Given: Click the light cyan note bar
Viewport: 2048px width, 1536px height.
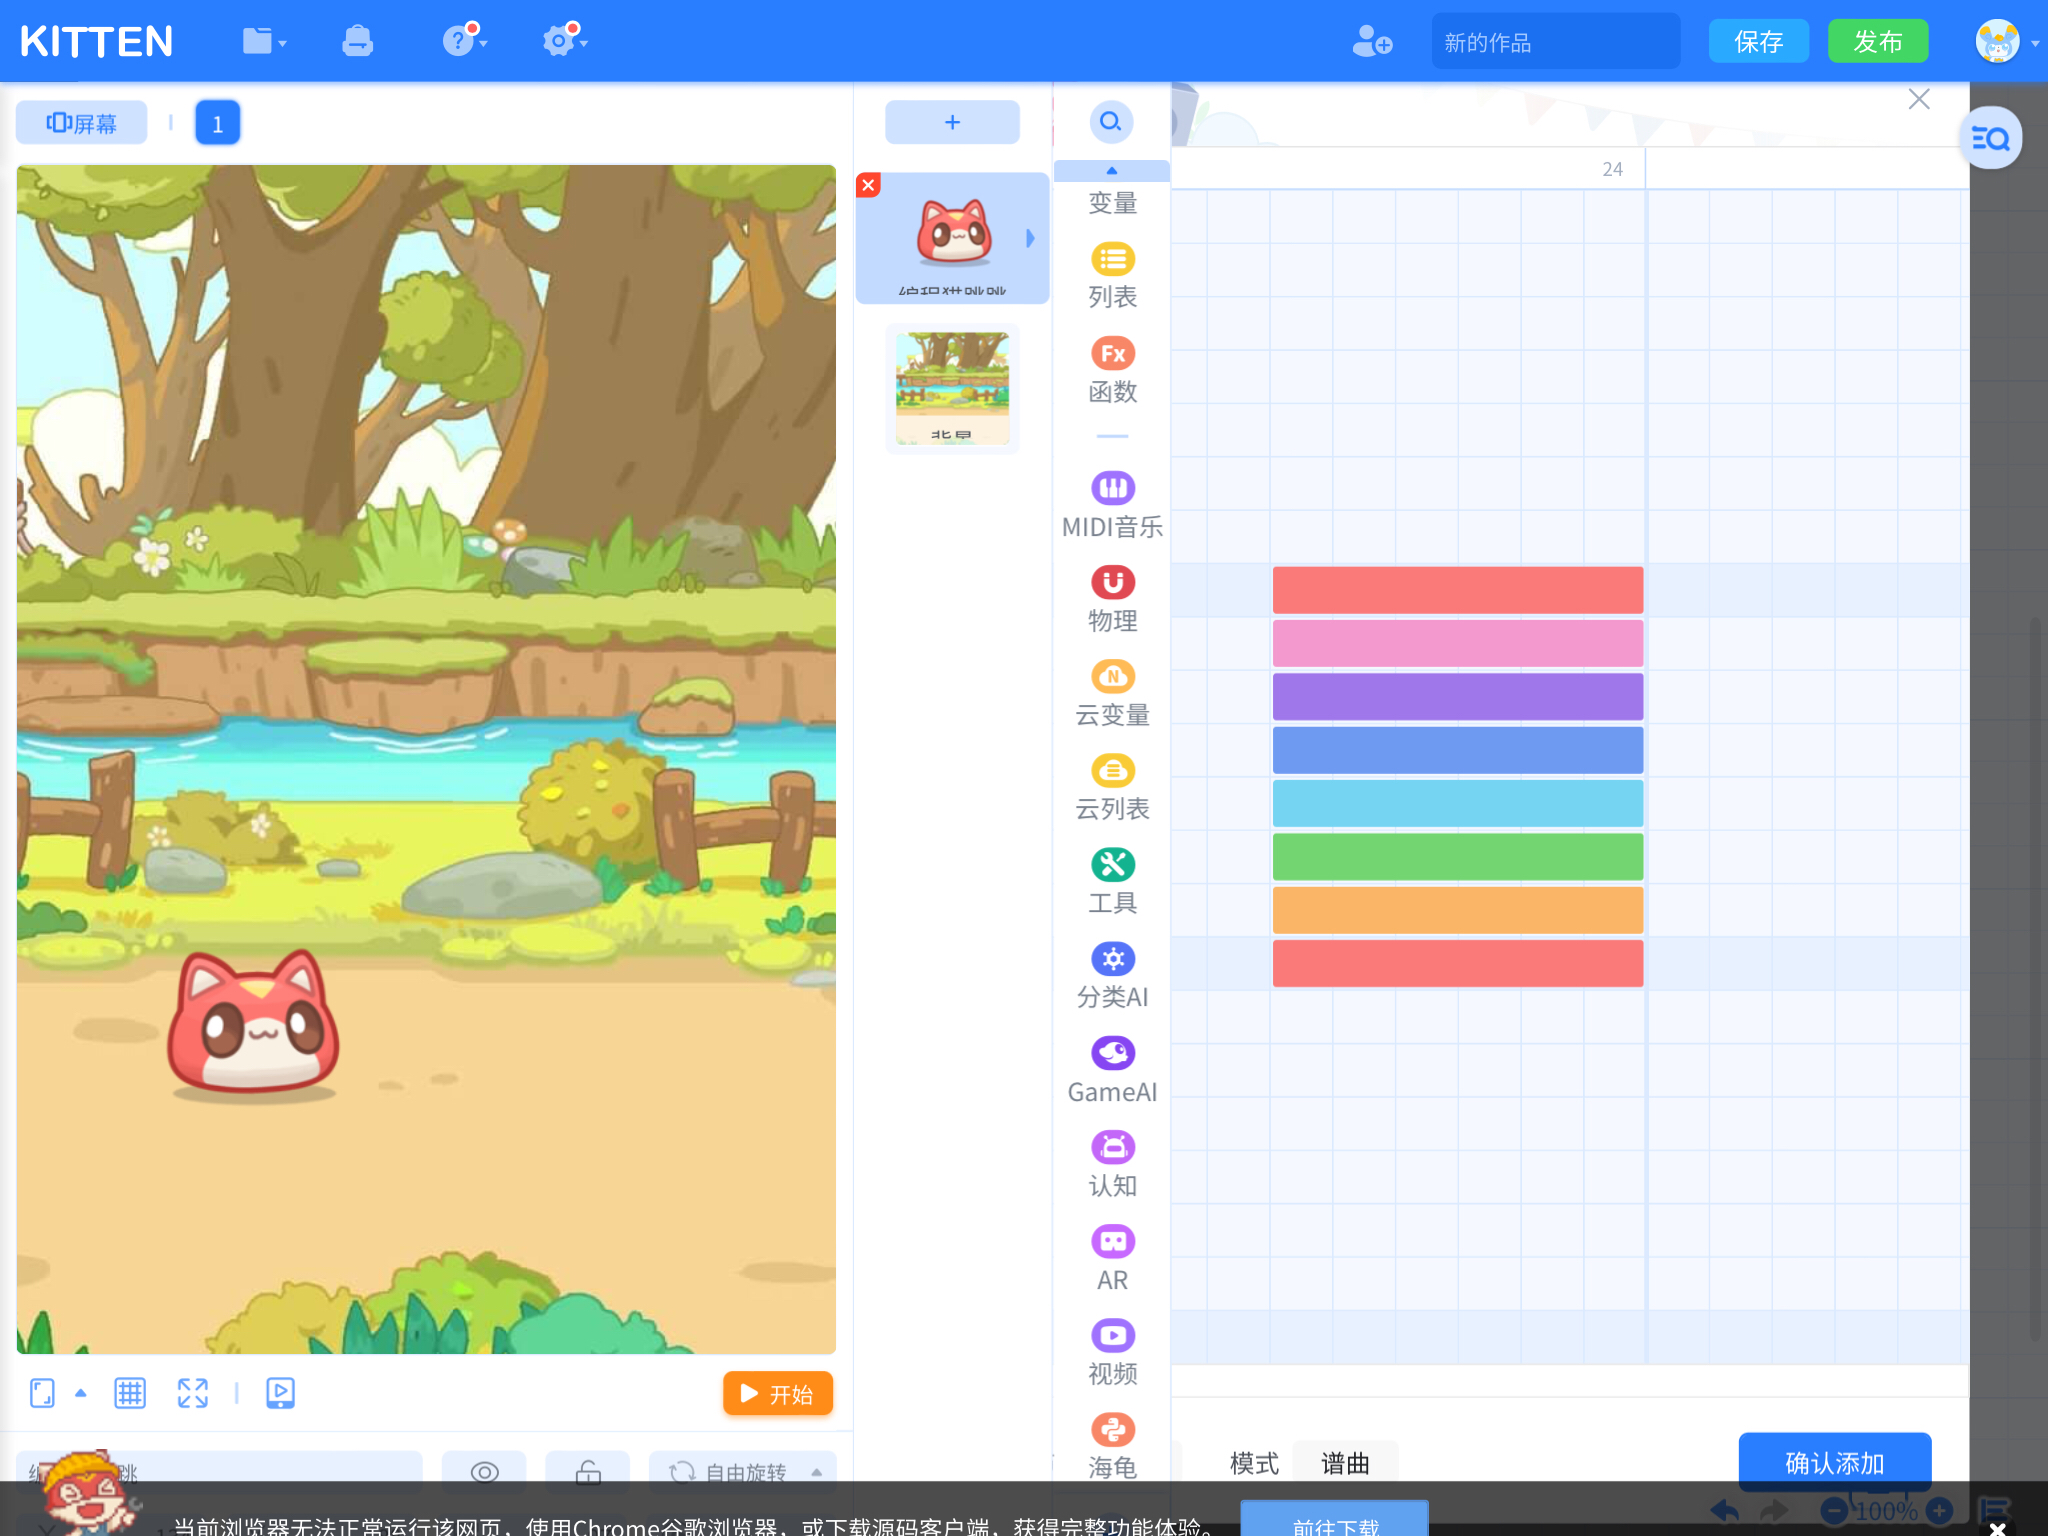Looking at the screenshot, I should 1457,803.
